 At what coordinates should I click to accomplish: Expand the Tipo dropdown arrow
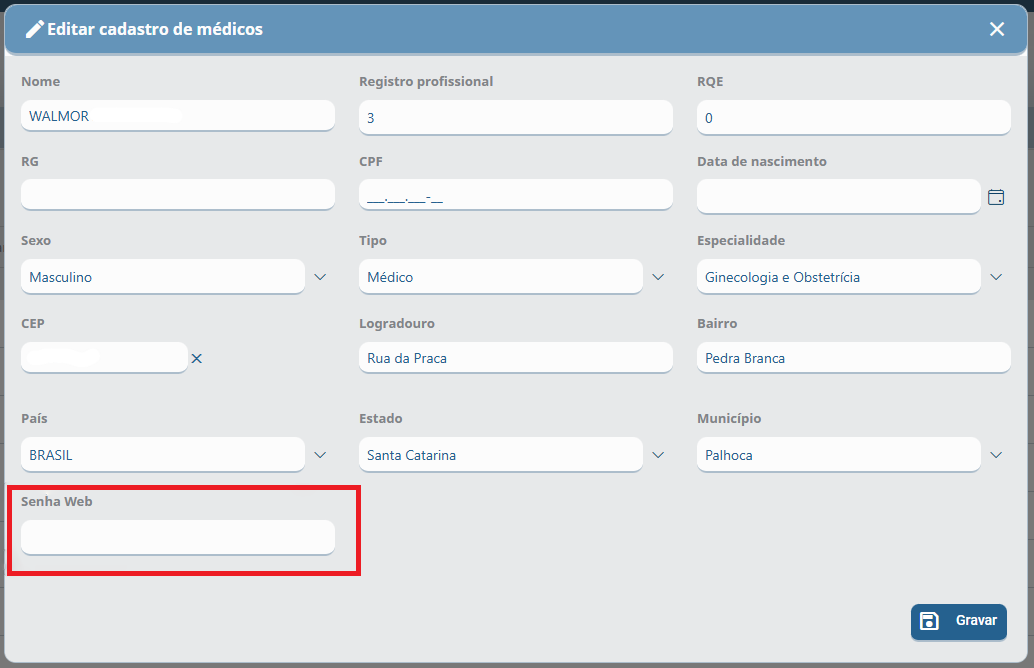coord(658,277)
